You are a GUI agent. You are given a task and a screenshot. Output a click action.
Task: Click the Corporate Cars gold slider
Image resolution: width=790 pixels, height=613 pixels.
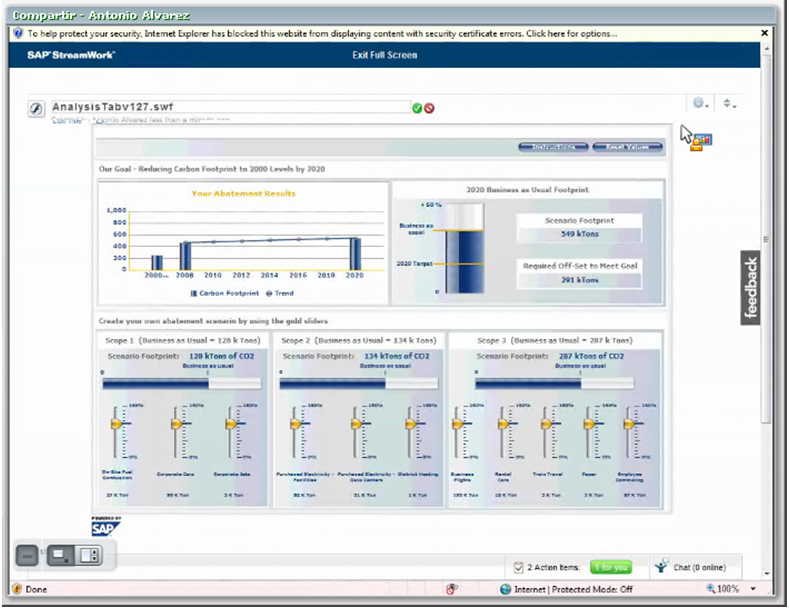[176, 425]
